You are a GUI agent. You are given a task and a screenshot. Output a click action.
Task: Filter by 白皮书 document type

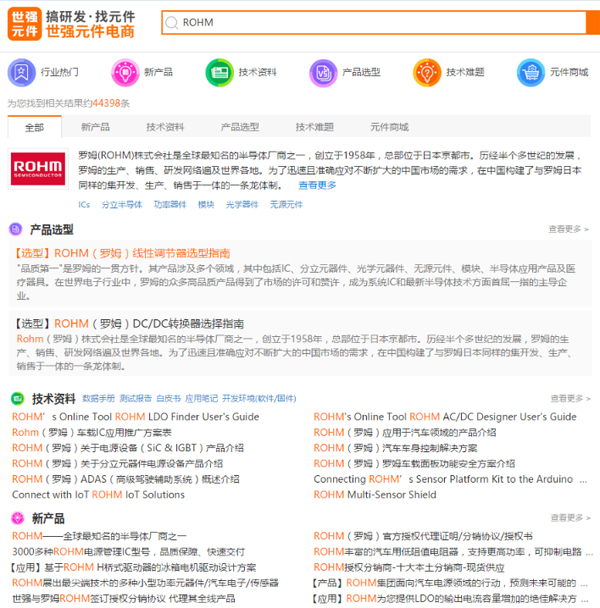coord(168,398)
